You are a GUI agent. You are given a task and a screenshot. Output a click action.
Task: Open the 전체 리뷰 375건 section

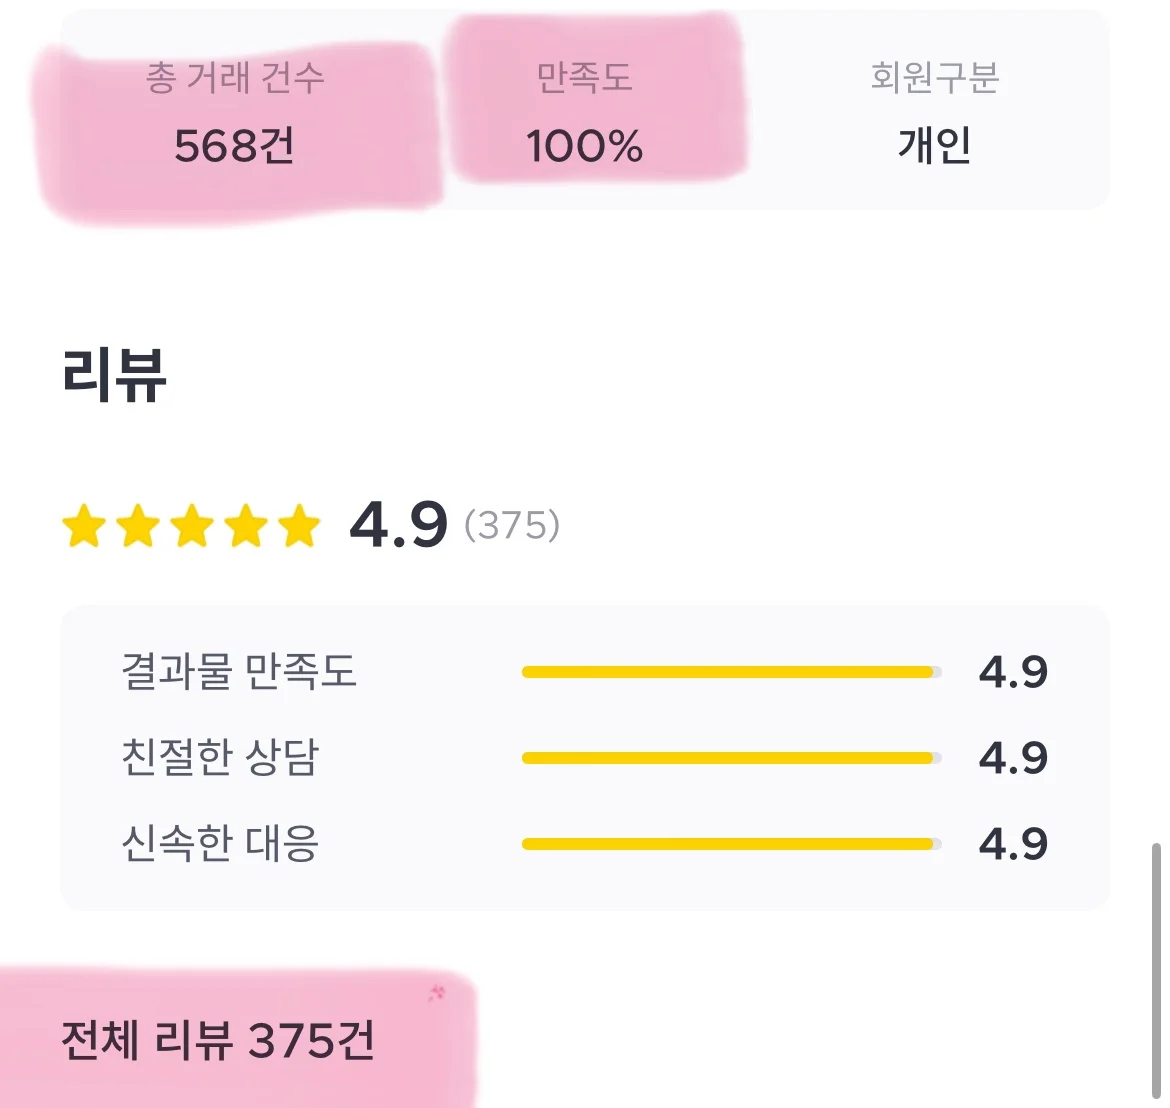point(216,1042)
